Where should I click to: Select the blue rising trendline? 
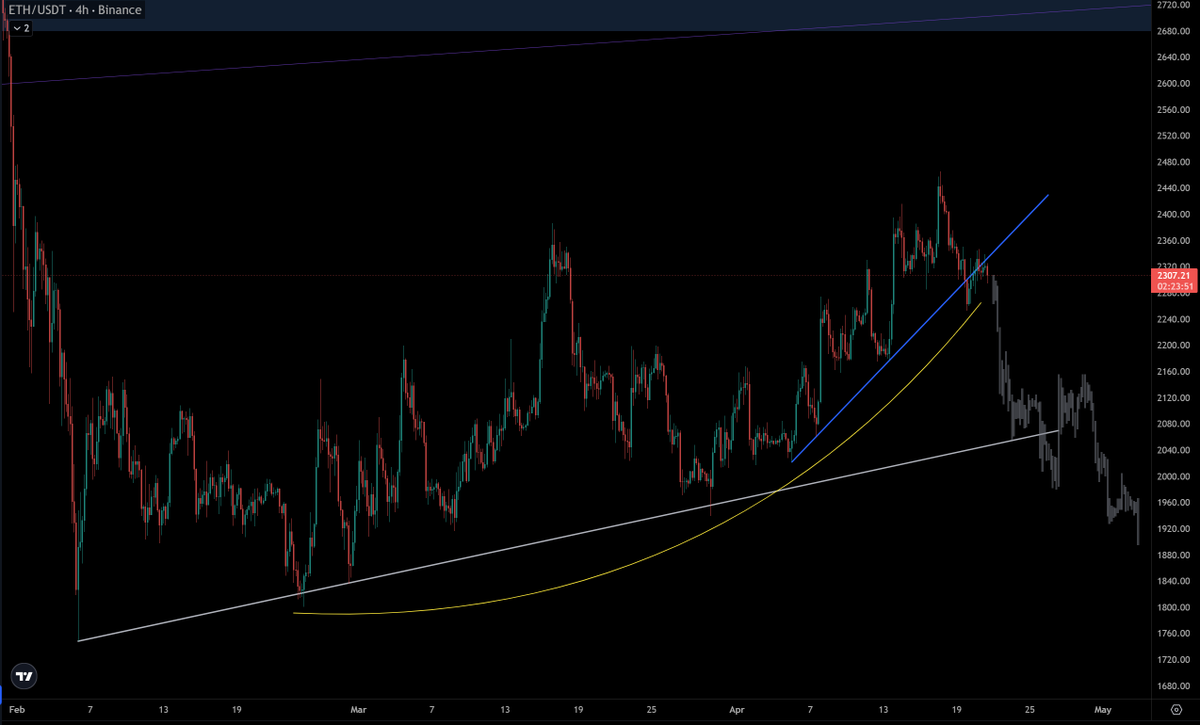pos(920,328)
